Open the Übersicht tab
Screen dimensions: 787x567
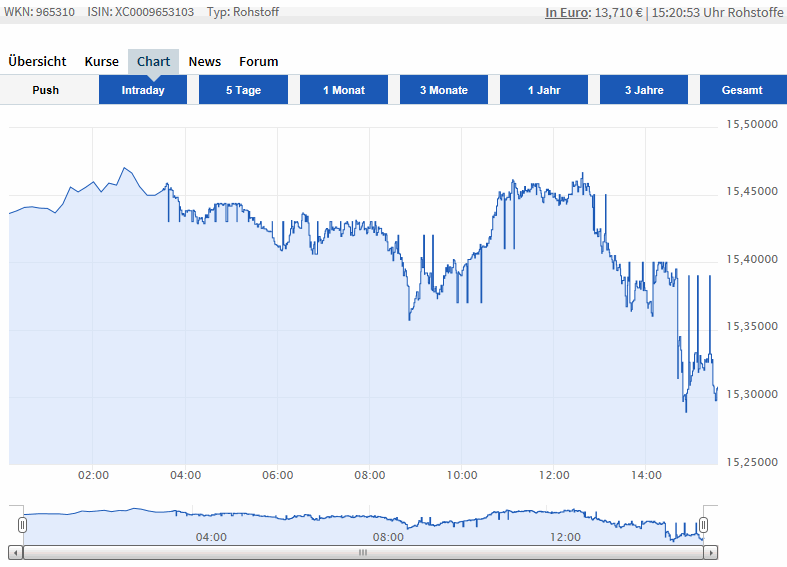pyautogui.click(x=37, y=61)
